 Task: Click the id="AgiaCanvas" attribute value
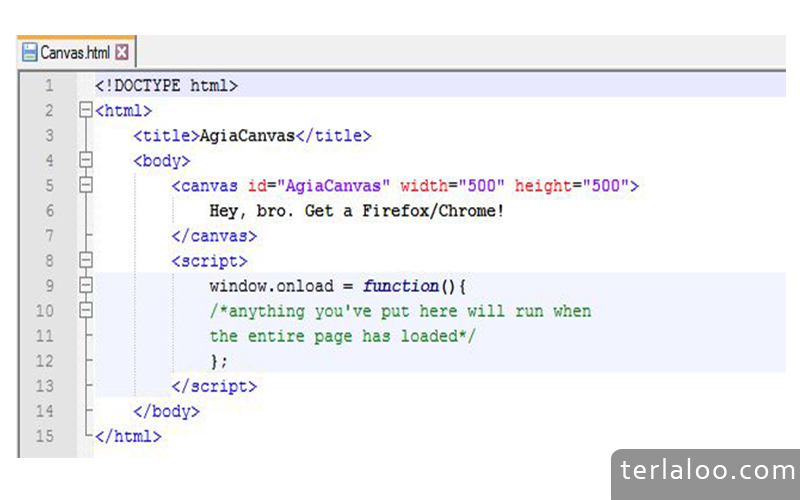[333, 186]
